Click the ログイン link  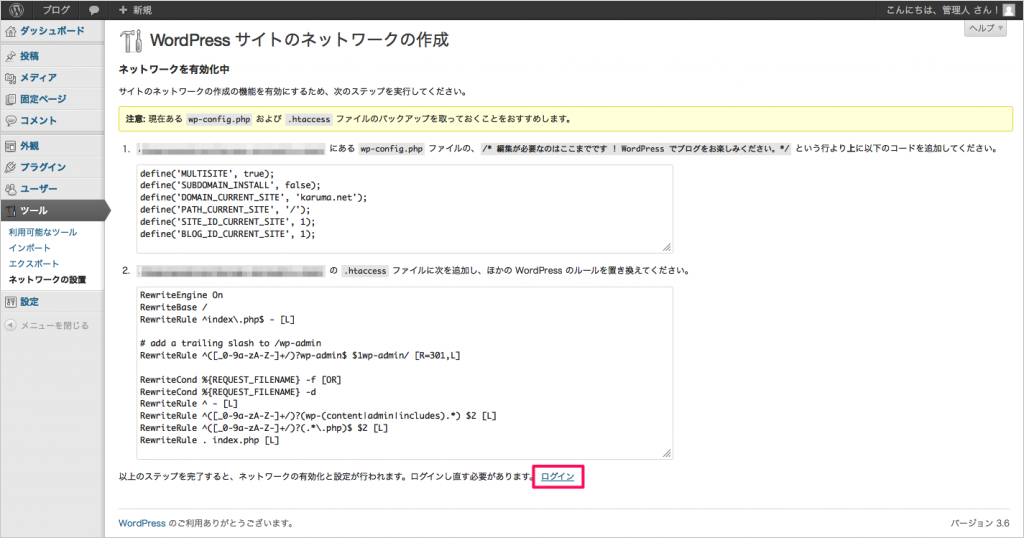coord(558,477)
